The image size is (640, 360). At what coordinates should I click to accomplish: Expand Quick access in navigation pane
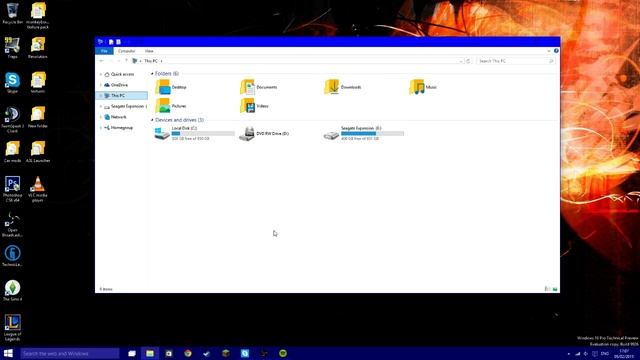[x=101, y=74]
